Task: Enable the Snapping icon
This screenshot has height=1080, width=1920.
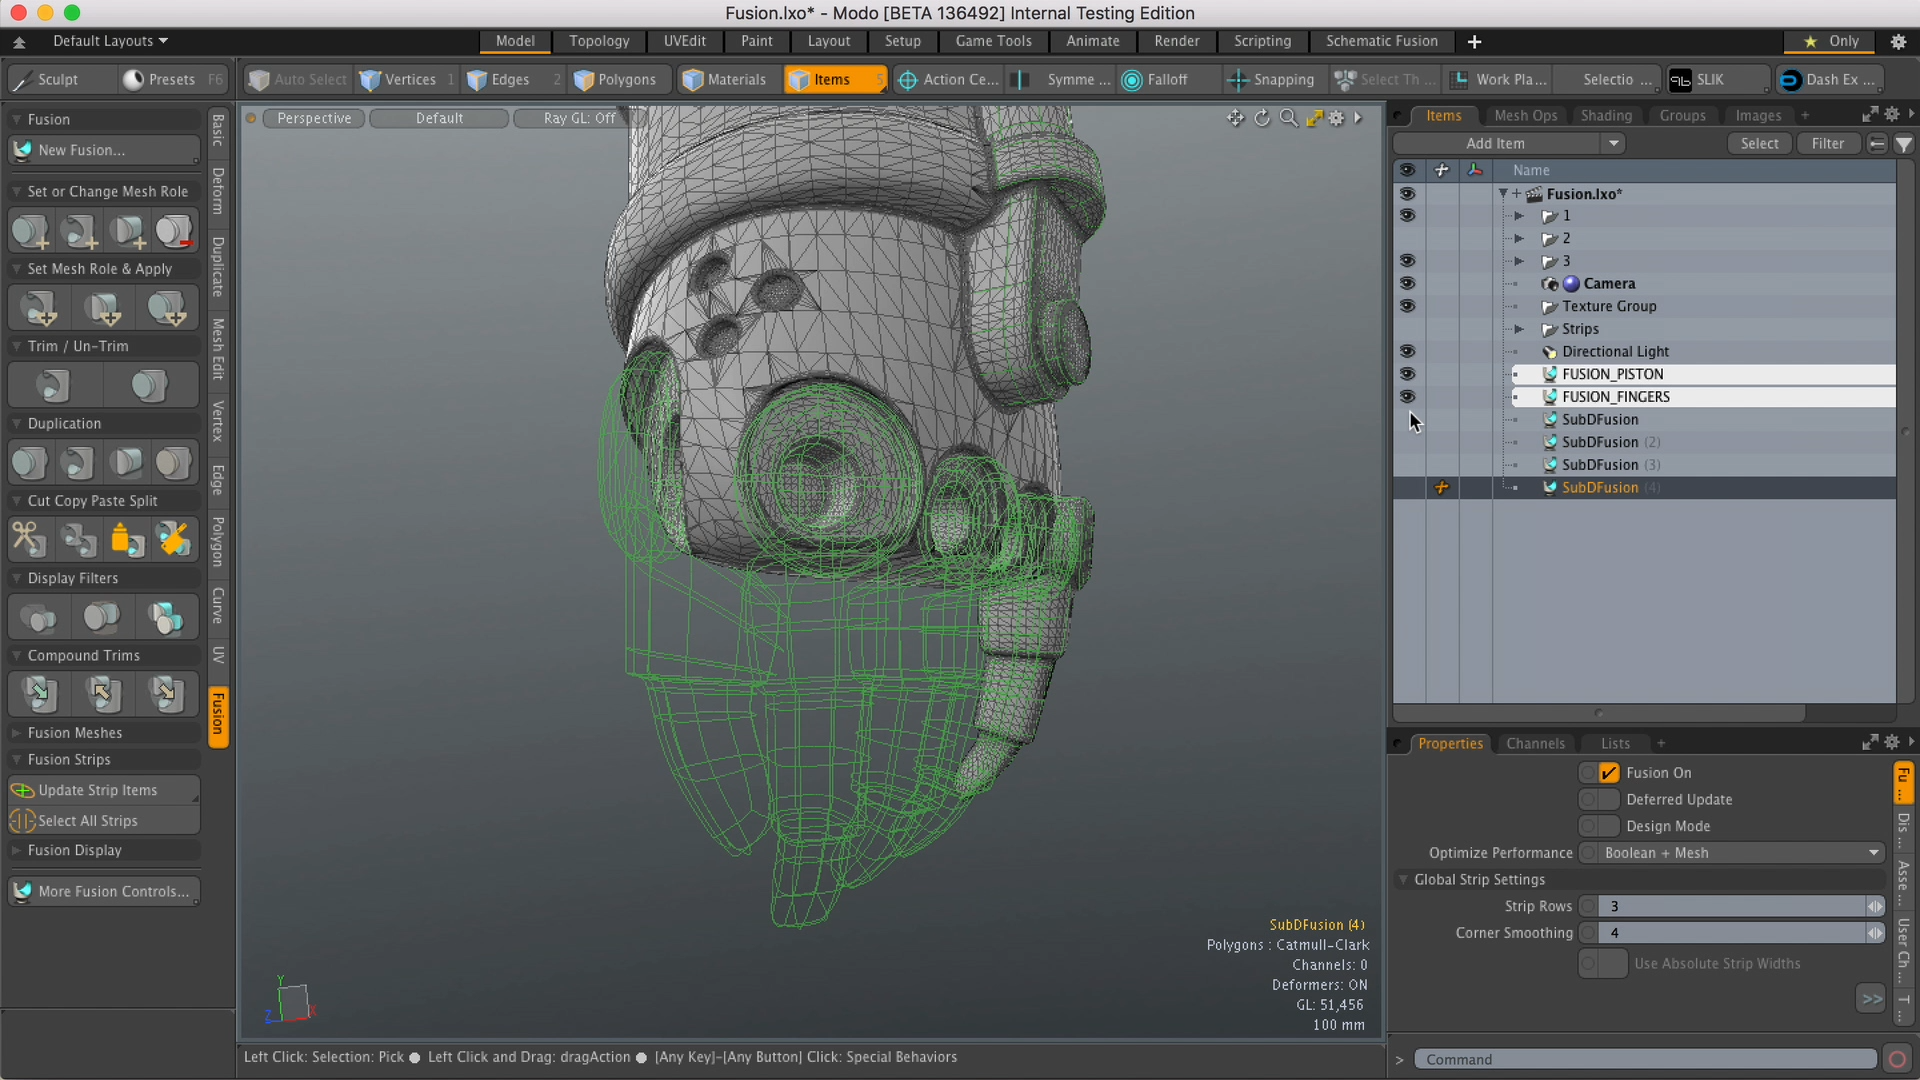Action: (x=1237, y=80)
